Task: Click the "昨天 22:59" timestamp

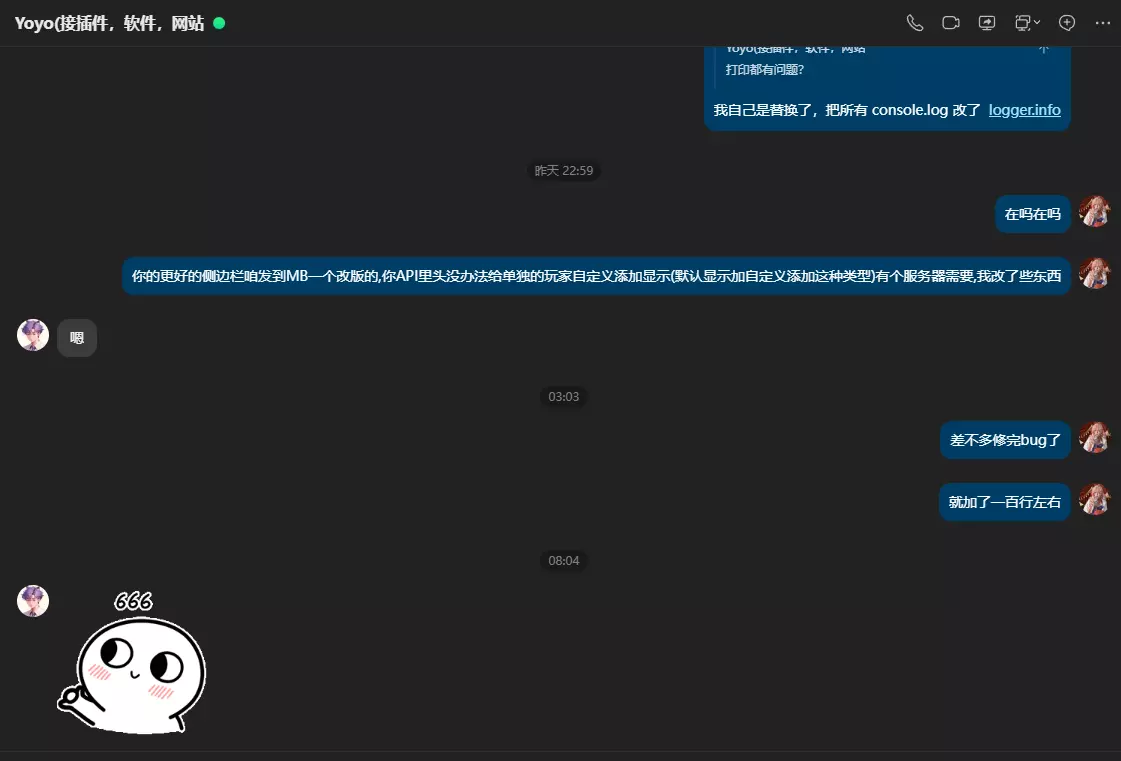Action: pyautogui.click(x=564, y=170)
